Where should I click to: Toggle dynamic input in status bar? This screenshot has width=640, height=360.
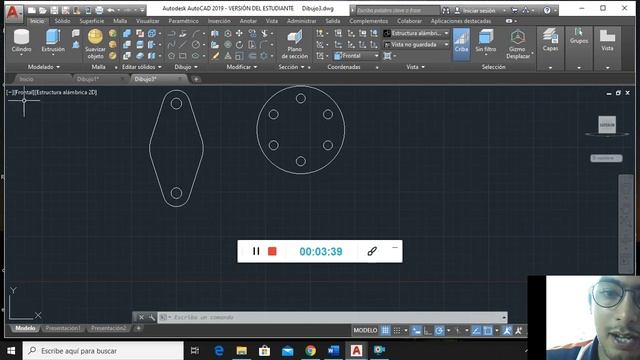coord(416,330)
